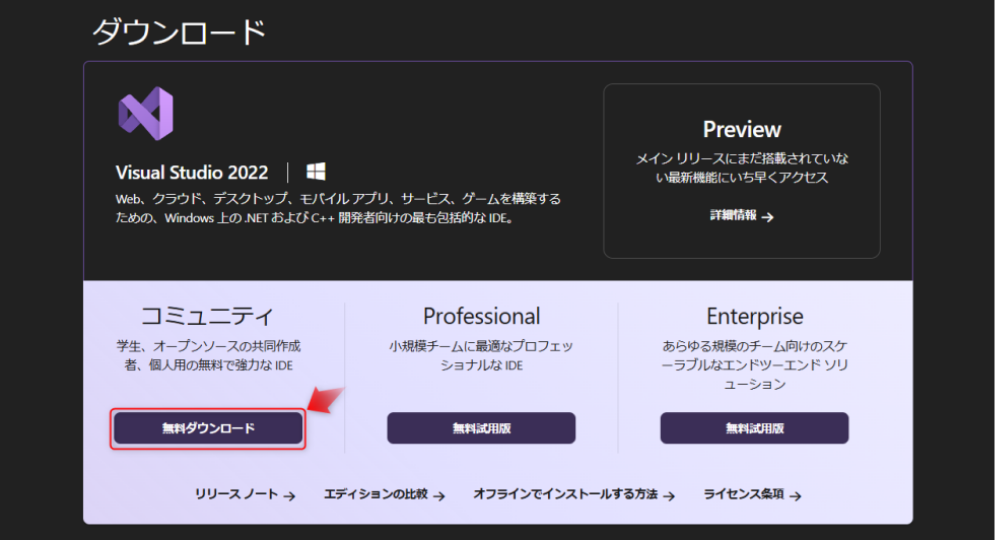Open the ライセンス条項 link
The height and width of the screenshot is (540, 995).
coord(753,494)
